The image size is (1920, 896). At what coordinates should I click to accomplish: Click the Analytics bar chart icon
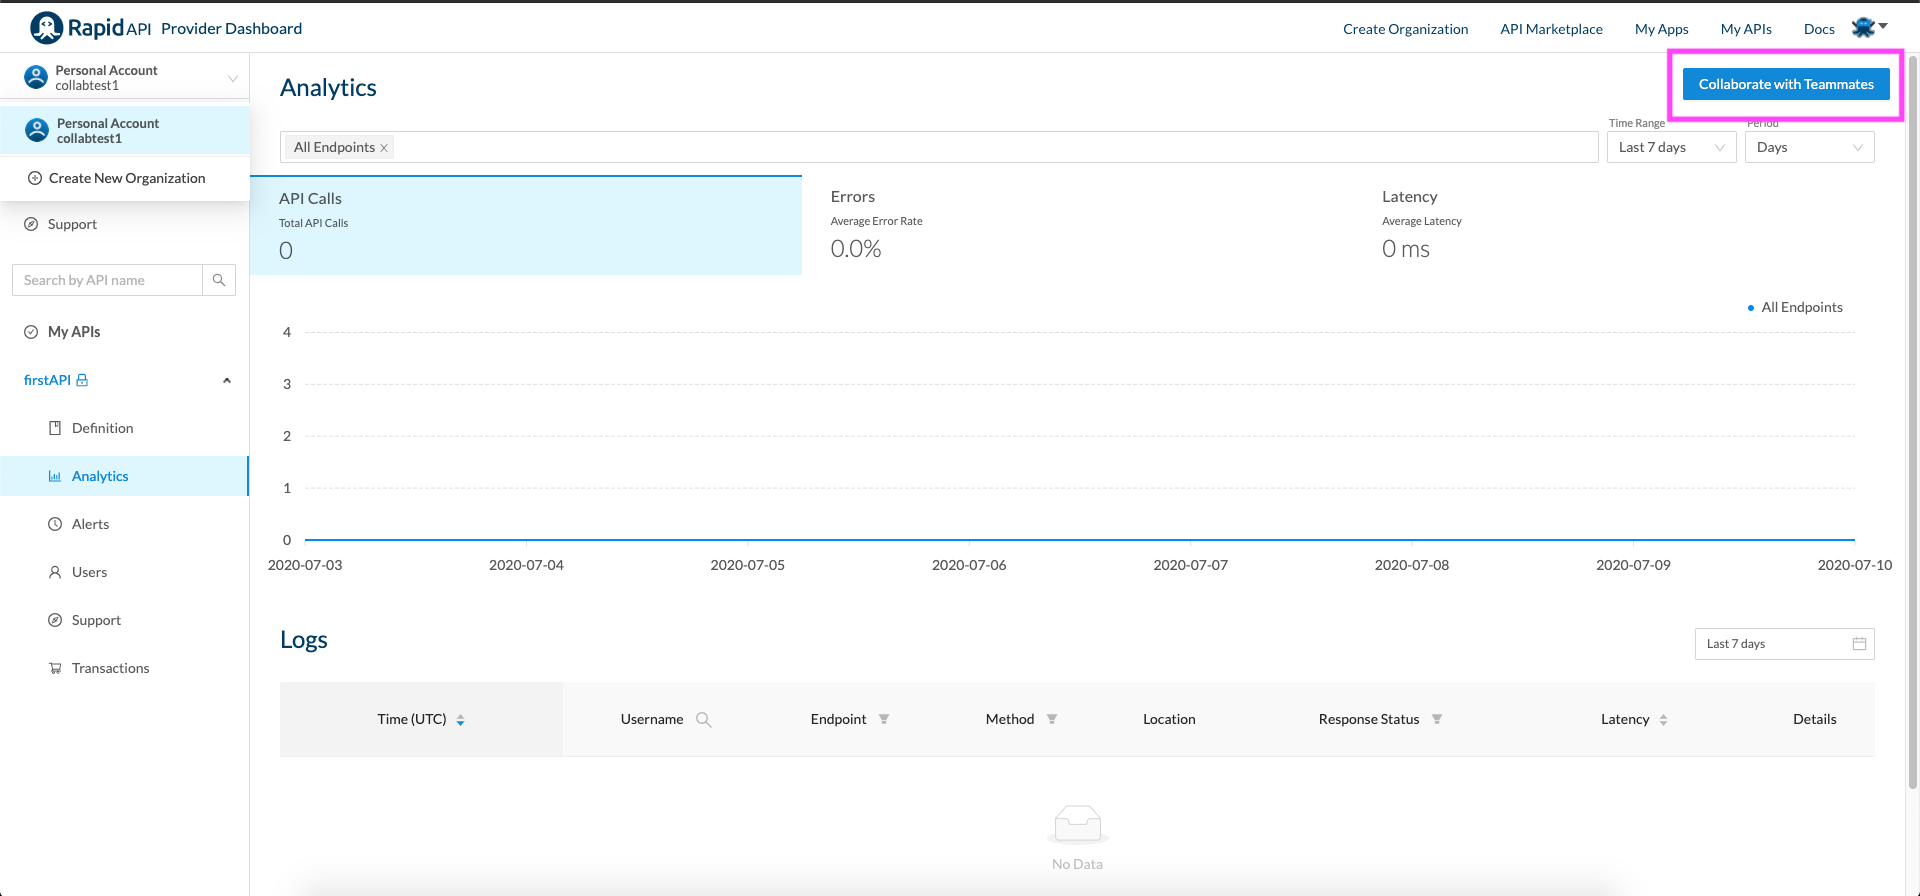[x=55, y=476]
